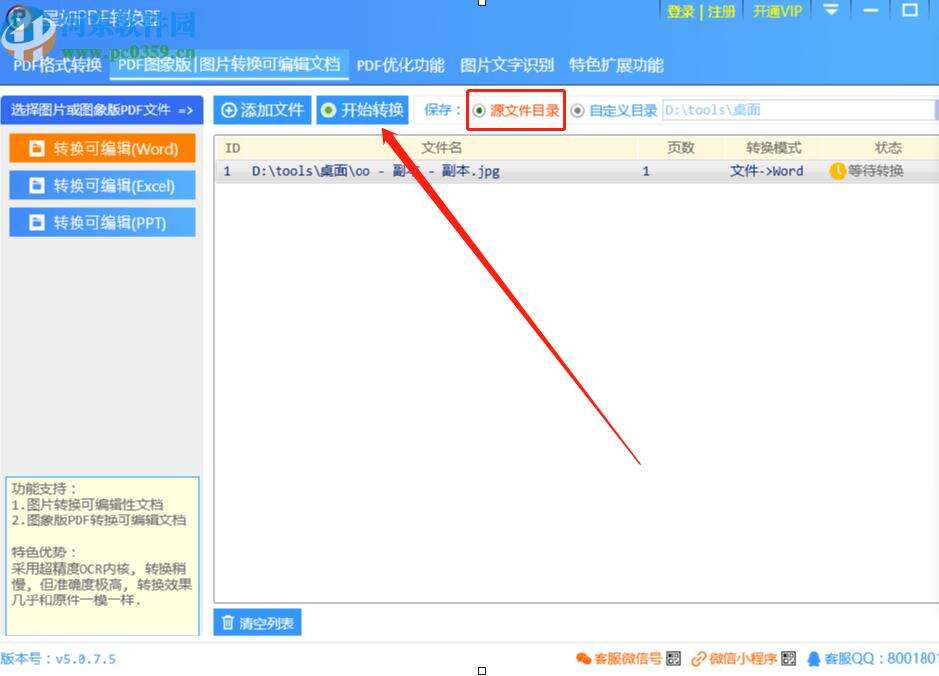Click the 开始转换 (Start Convert) icon

coord(330,111)
